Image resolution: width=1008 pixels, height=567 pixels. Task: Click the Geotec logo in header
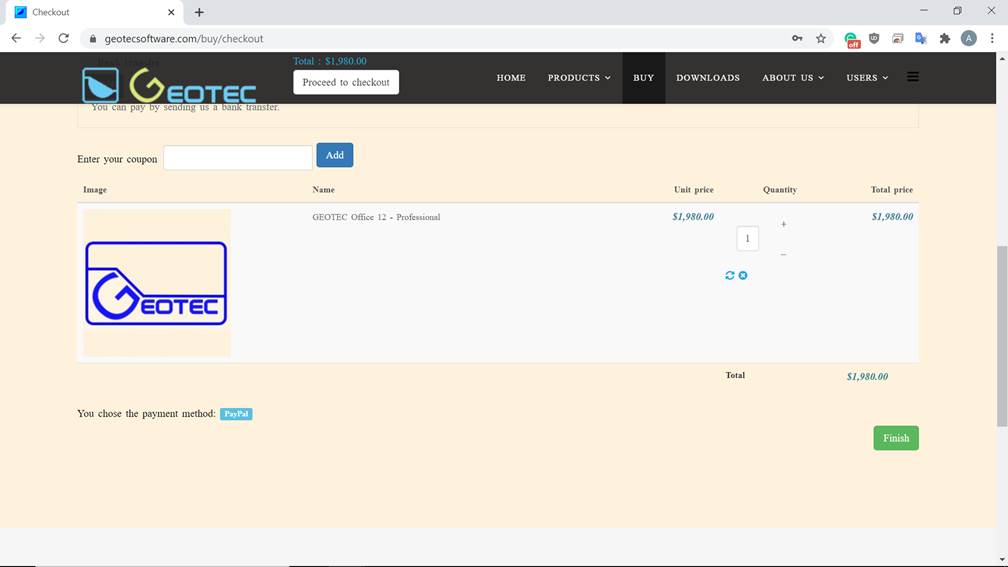coord(169,85)
